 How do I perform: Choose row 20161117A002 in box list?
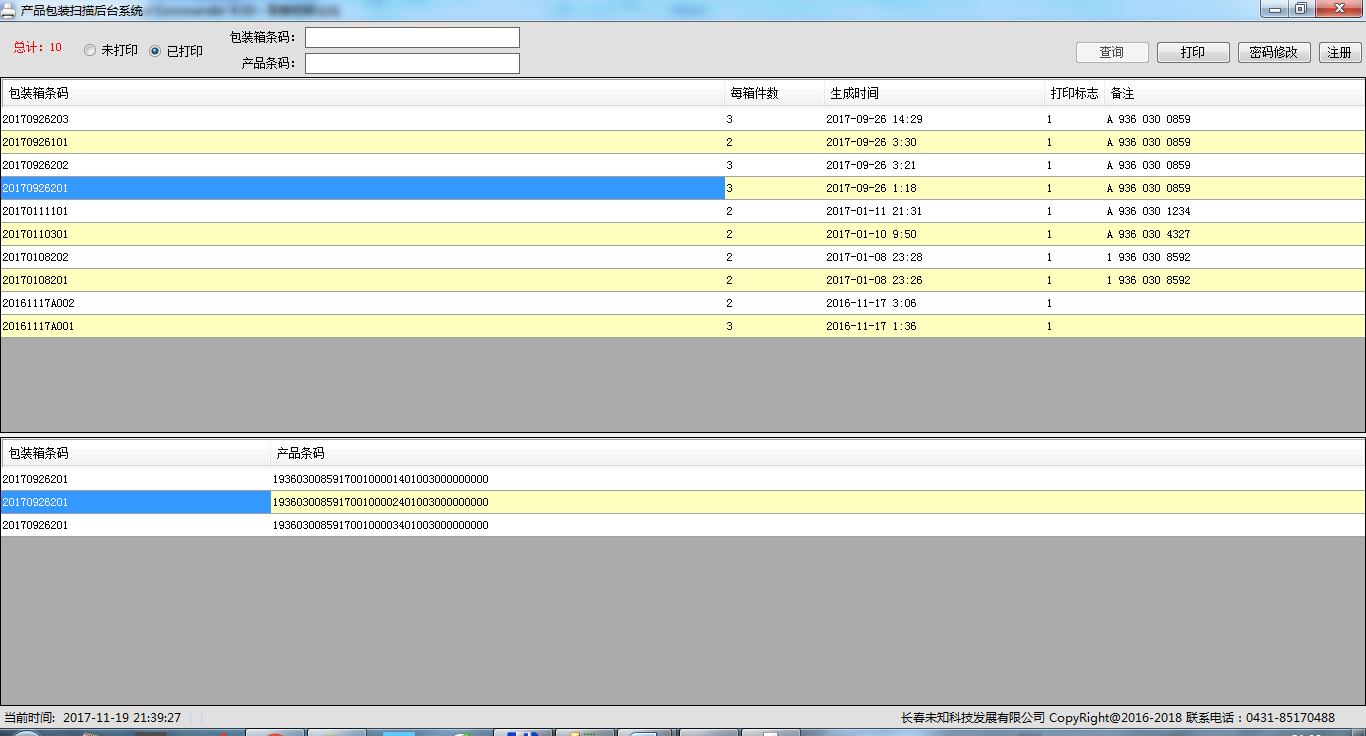[39, 304]
